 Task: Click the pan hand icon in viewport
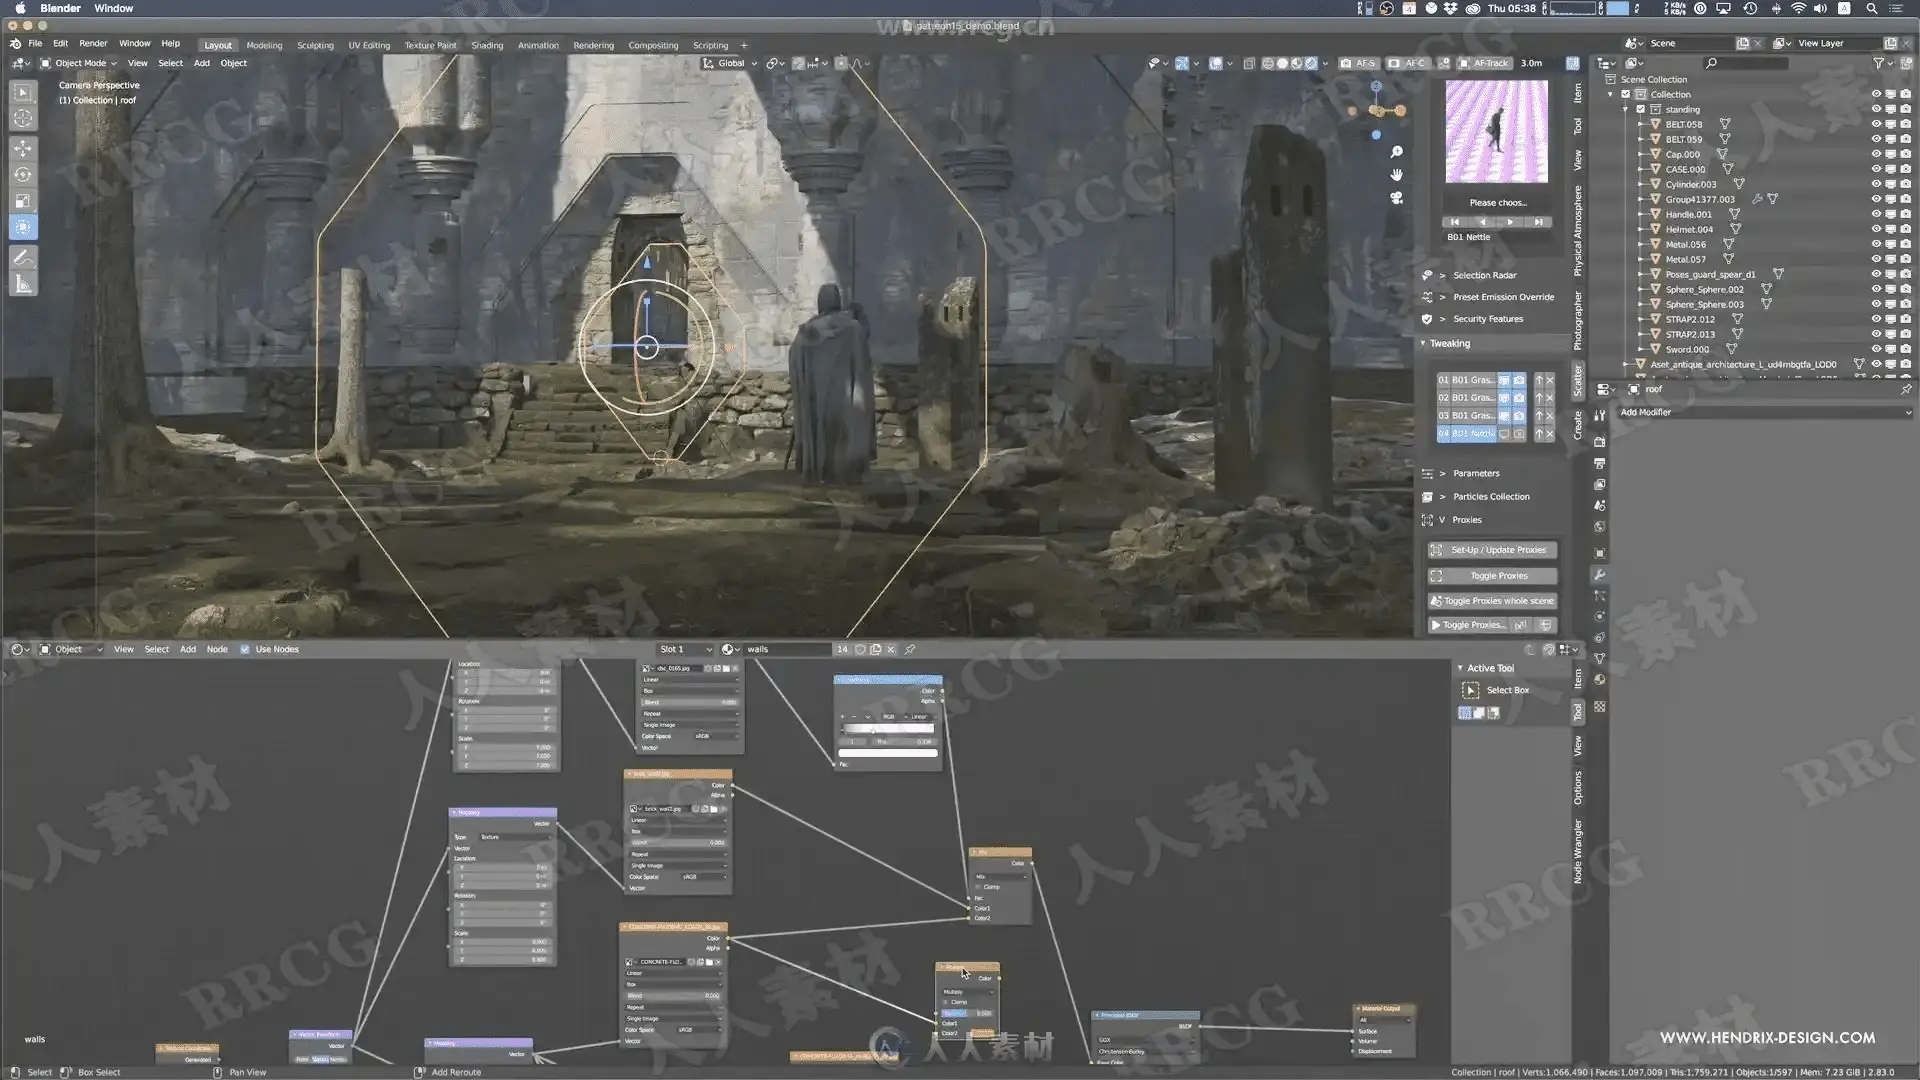coord(1397,174)
